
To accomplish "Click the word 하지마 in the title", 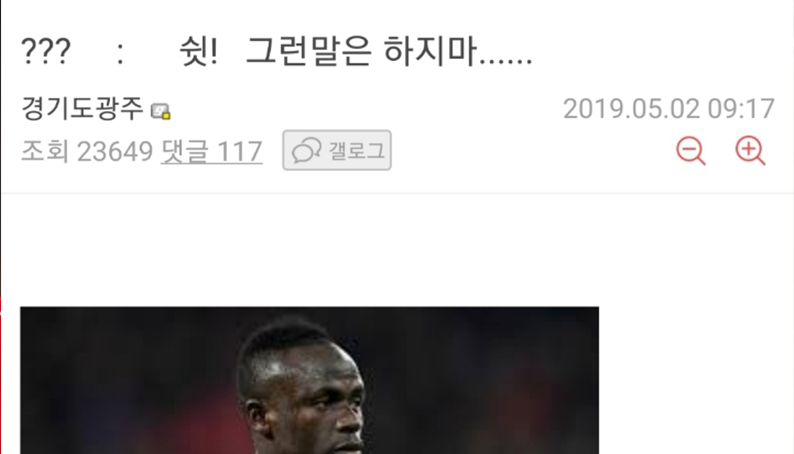I will tap(430, 52).
